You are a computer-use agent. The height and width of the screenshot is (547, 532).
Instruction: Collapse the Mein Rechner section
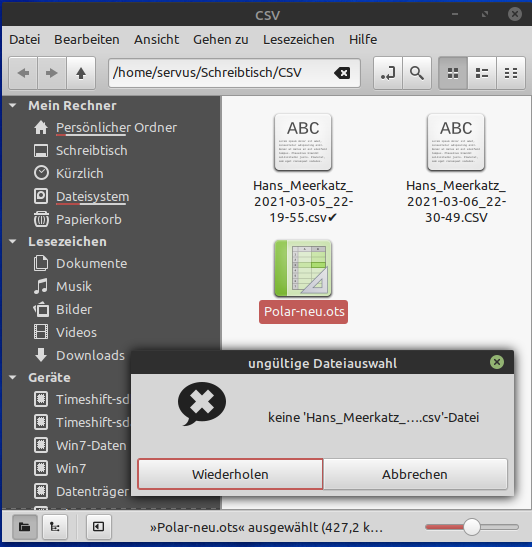coord(13,105)
